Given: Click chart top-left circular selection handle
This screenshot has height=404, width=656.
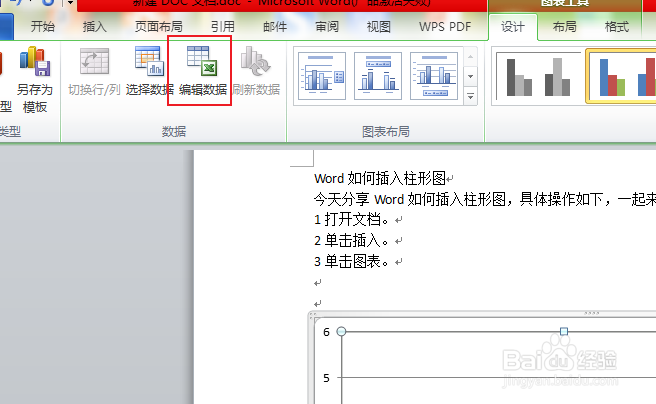Looking at the screenshot, I should coord(341,332).
